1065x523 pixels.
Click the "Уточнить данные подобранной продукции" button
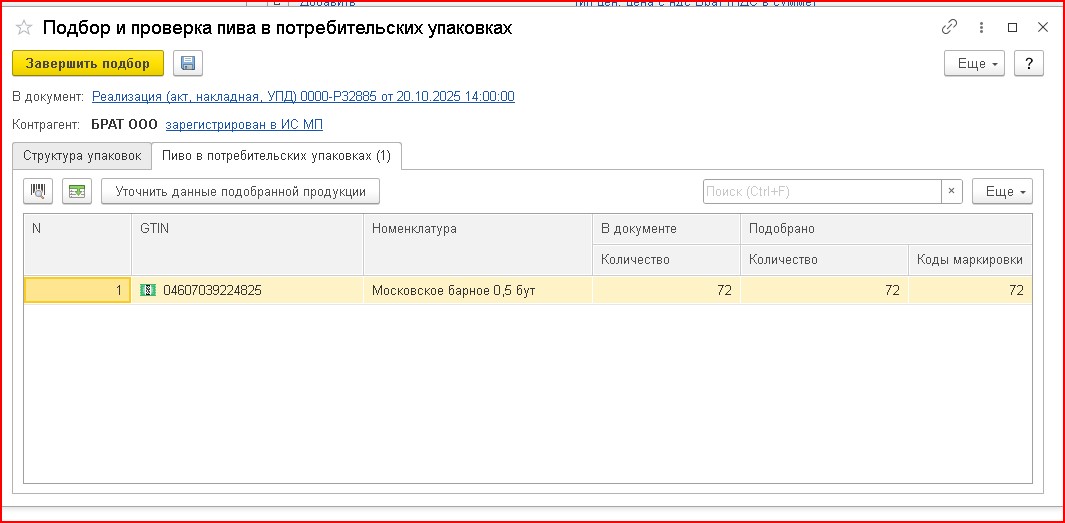click(240, 191)
